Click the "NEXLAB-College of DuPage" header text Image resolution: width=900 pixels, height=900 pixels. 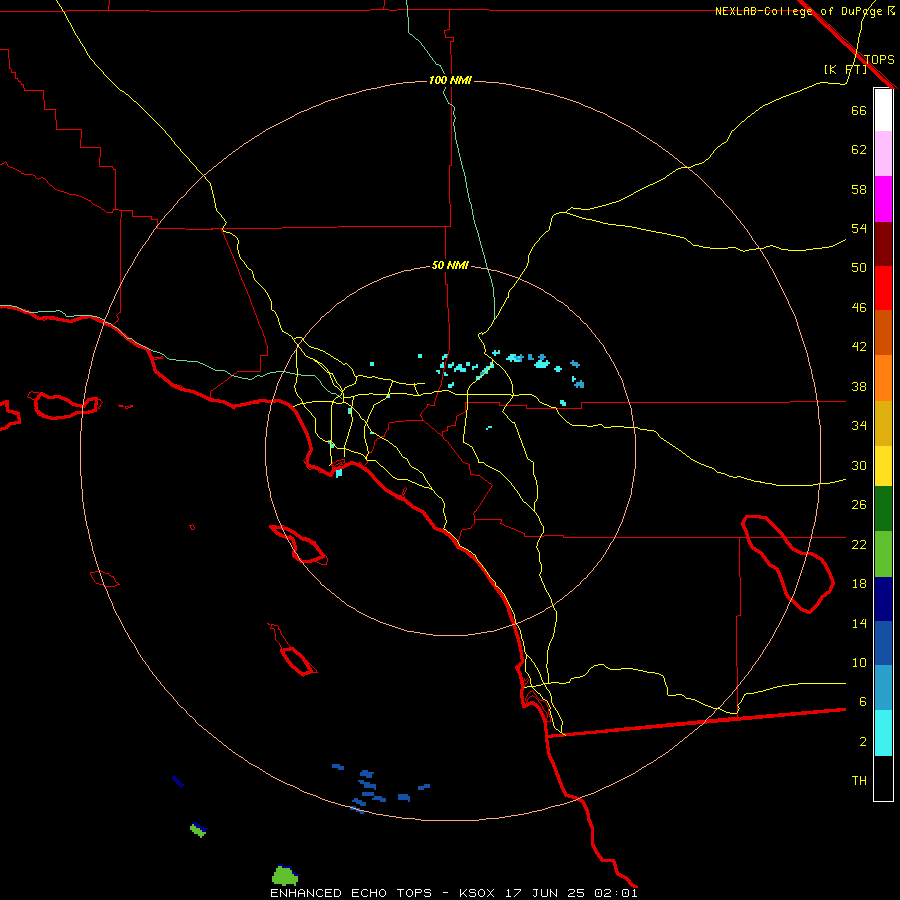(x=798, y=11)
